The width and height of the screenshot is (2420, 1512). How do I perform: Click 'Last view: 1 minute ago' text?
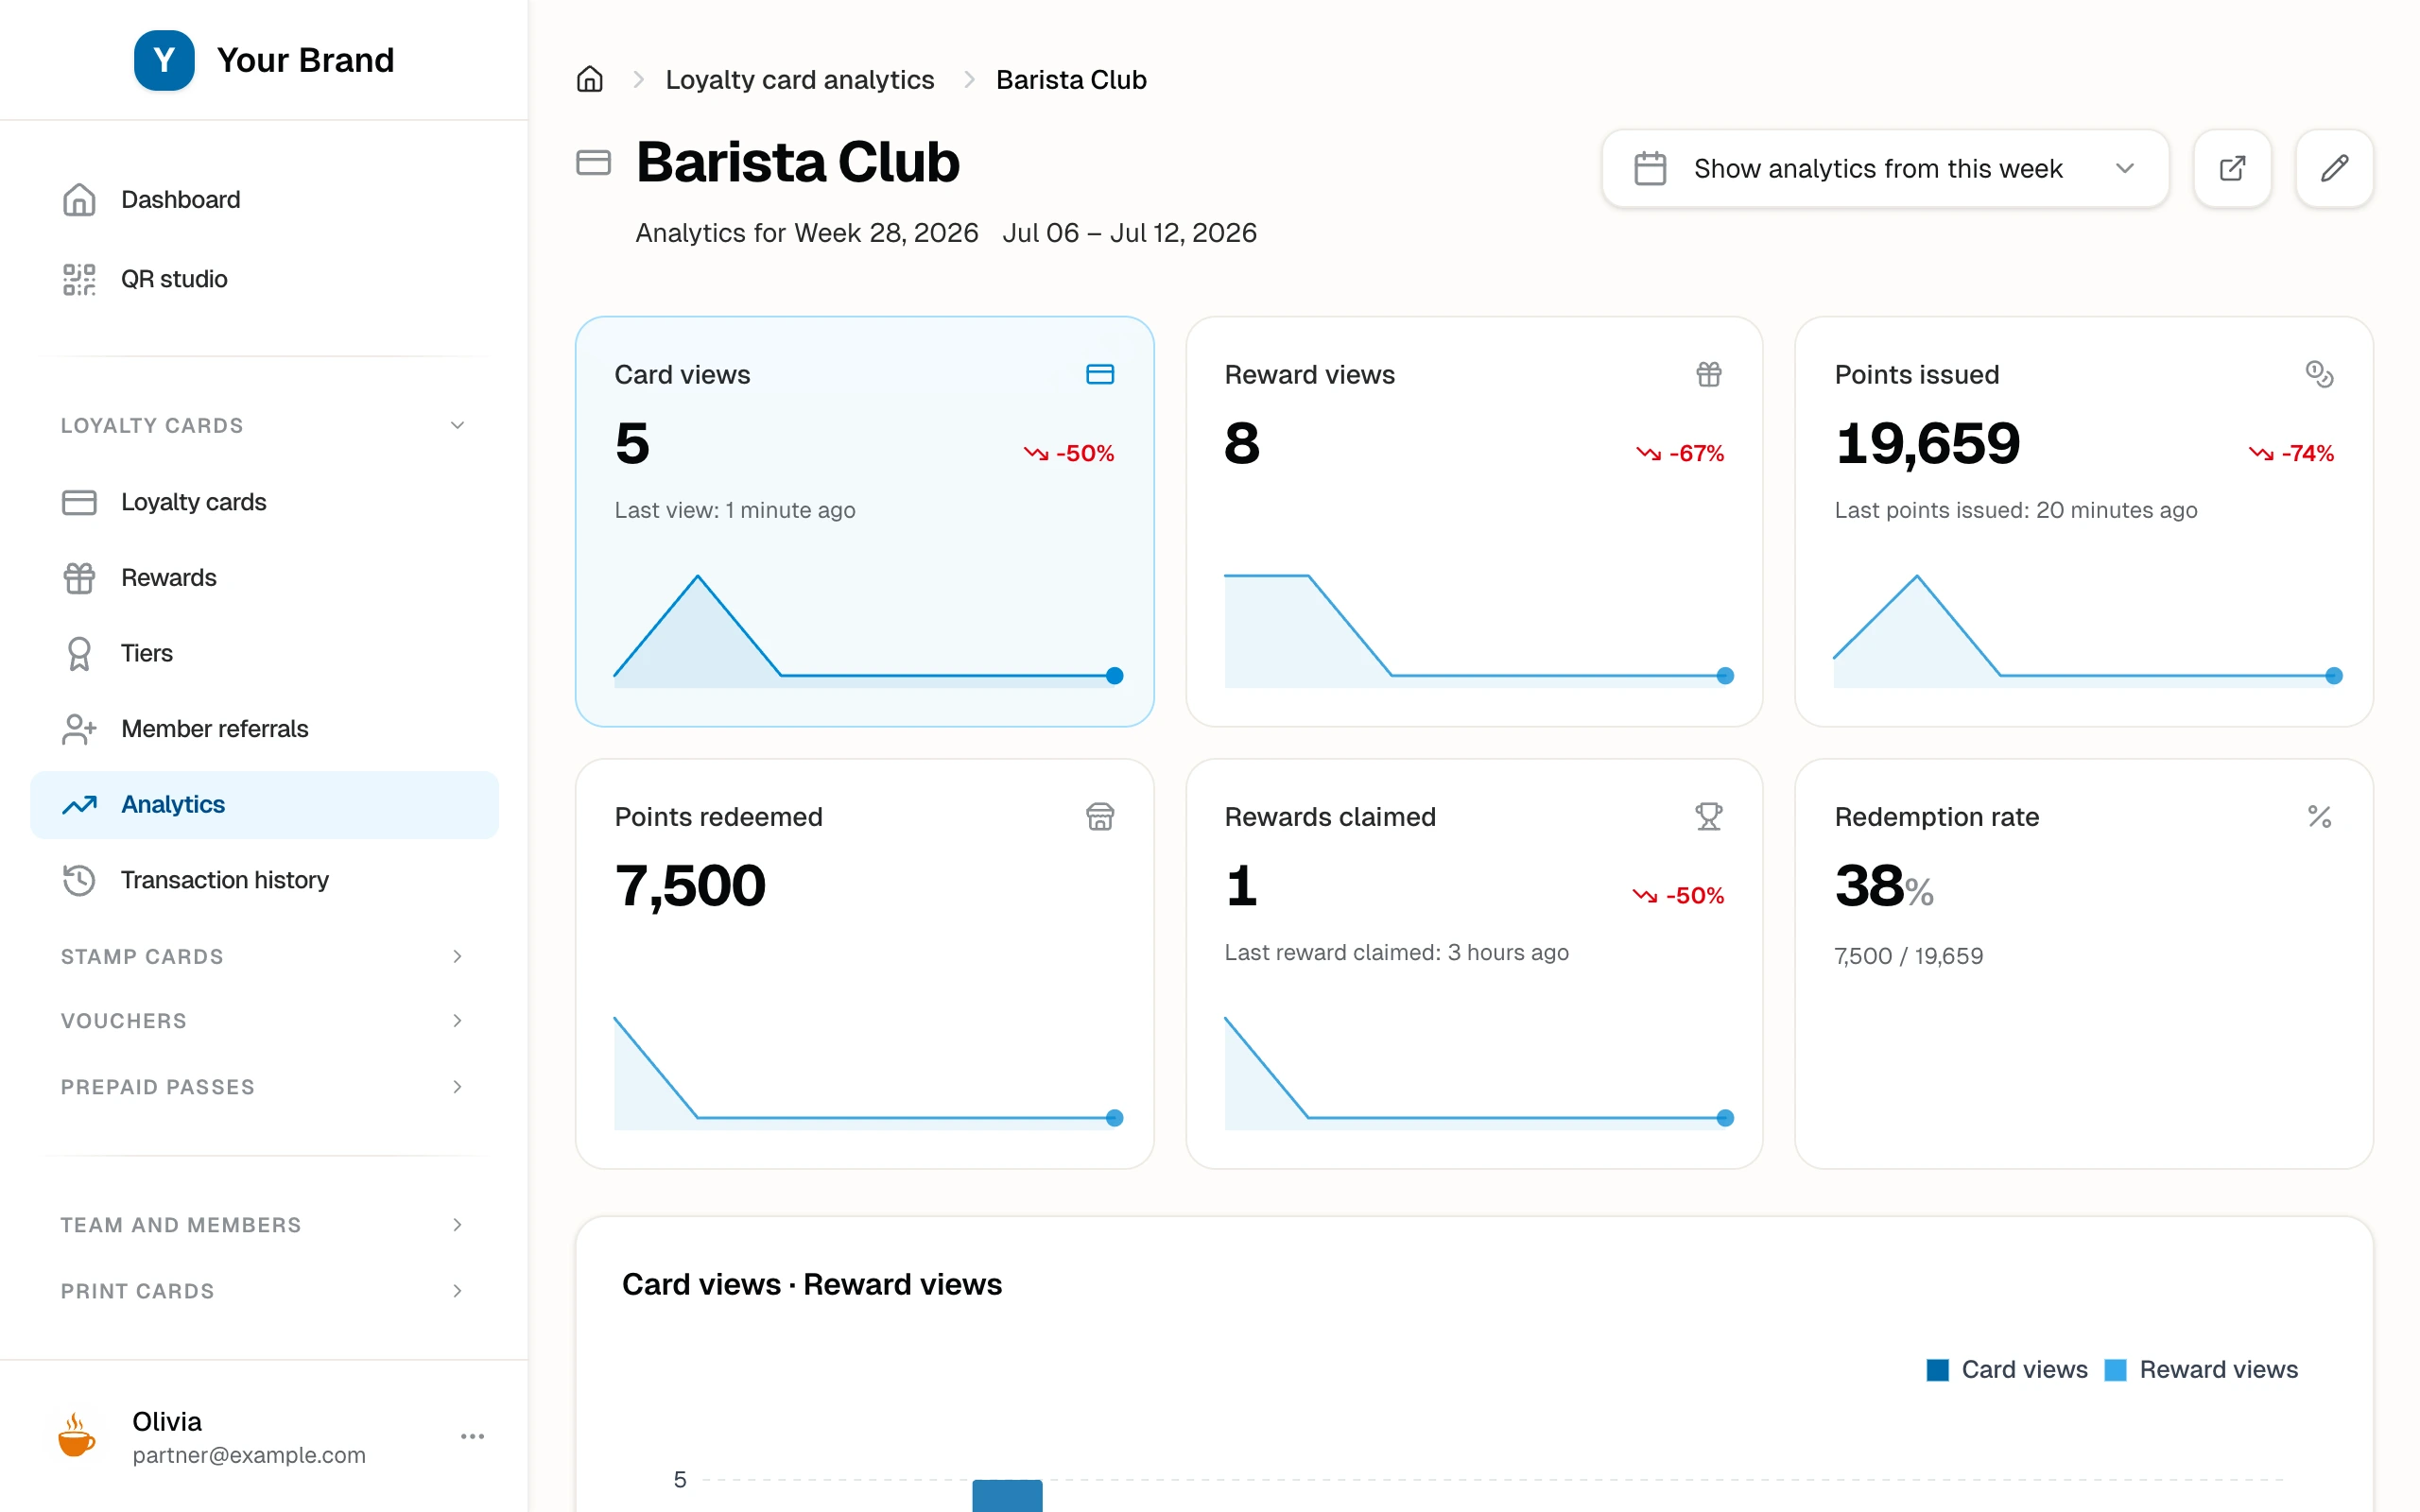pos(735,510)
